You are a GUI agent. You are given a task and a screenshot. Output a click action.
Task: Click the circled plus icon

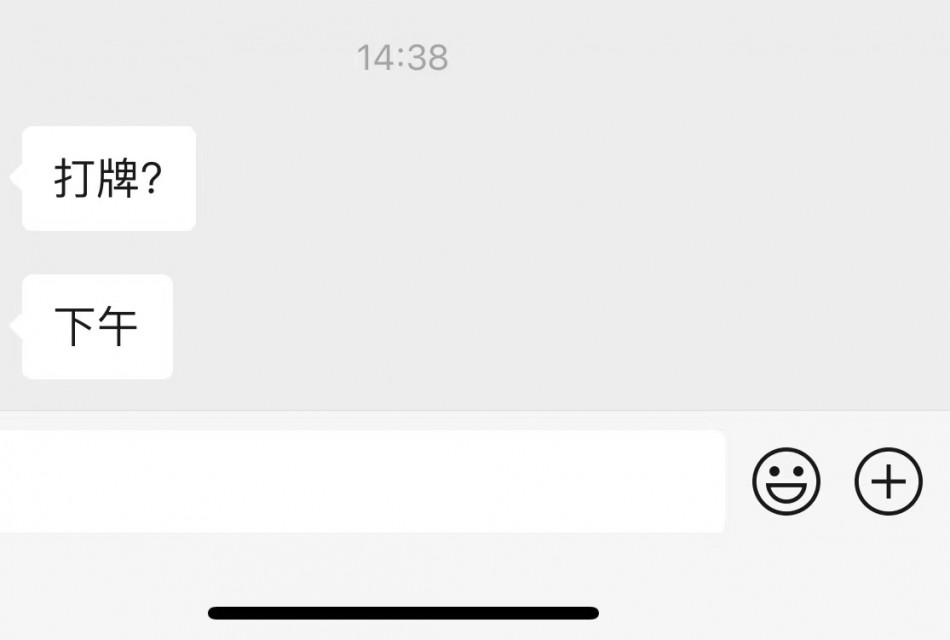click(888, 481)
